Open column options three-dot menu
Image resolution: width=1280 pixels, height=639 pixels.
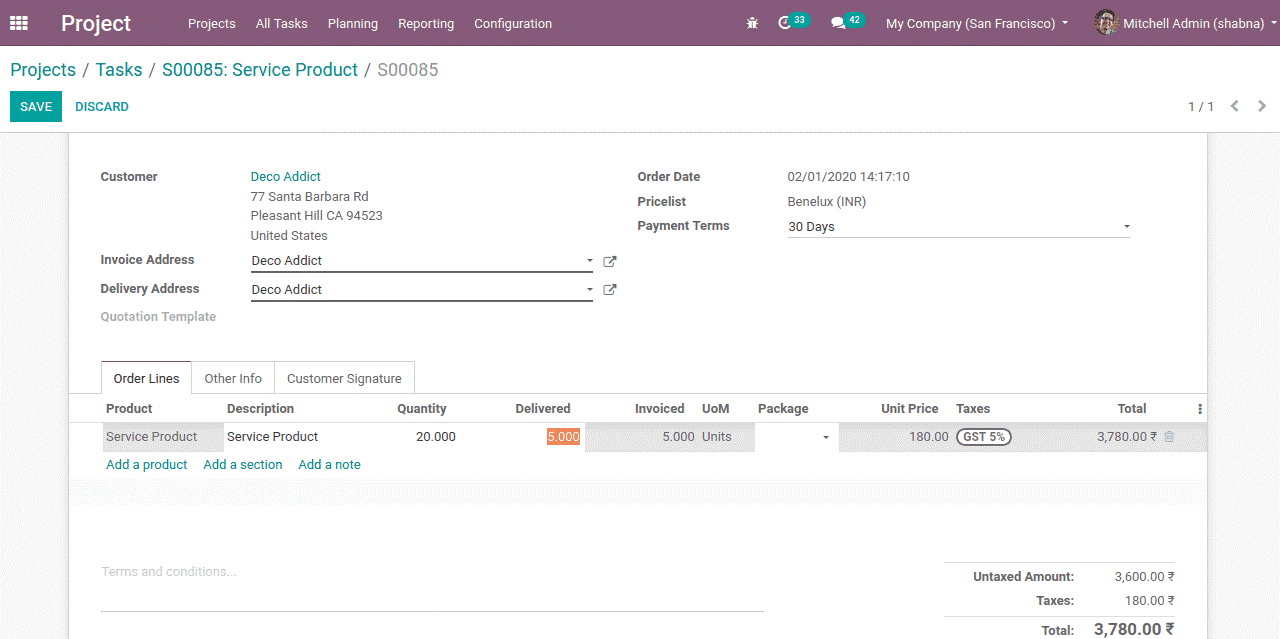tap(1200, 409)
